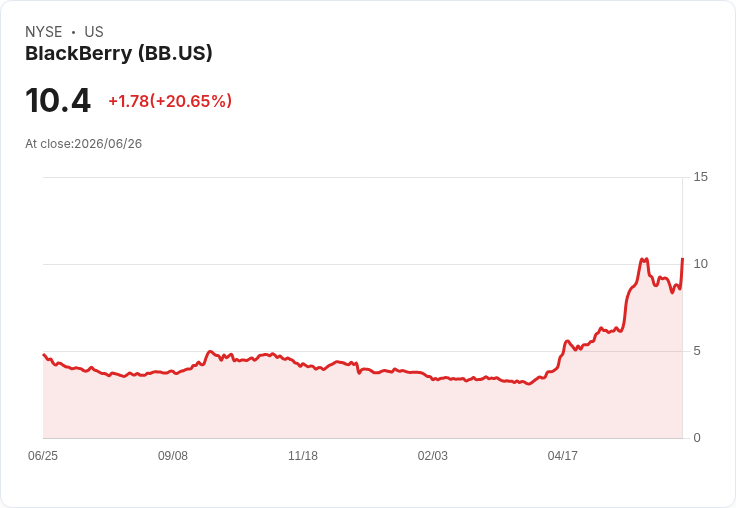Click the lowest trough before the April rally
736x508 pixels.
[x=529, y=384]
